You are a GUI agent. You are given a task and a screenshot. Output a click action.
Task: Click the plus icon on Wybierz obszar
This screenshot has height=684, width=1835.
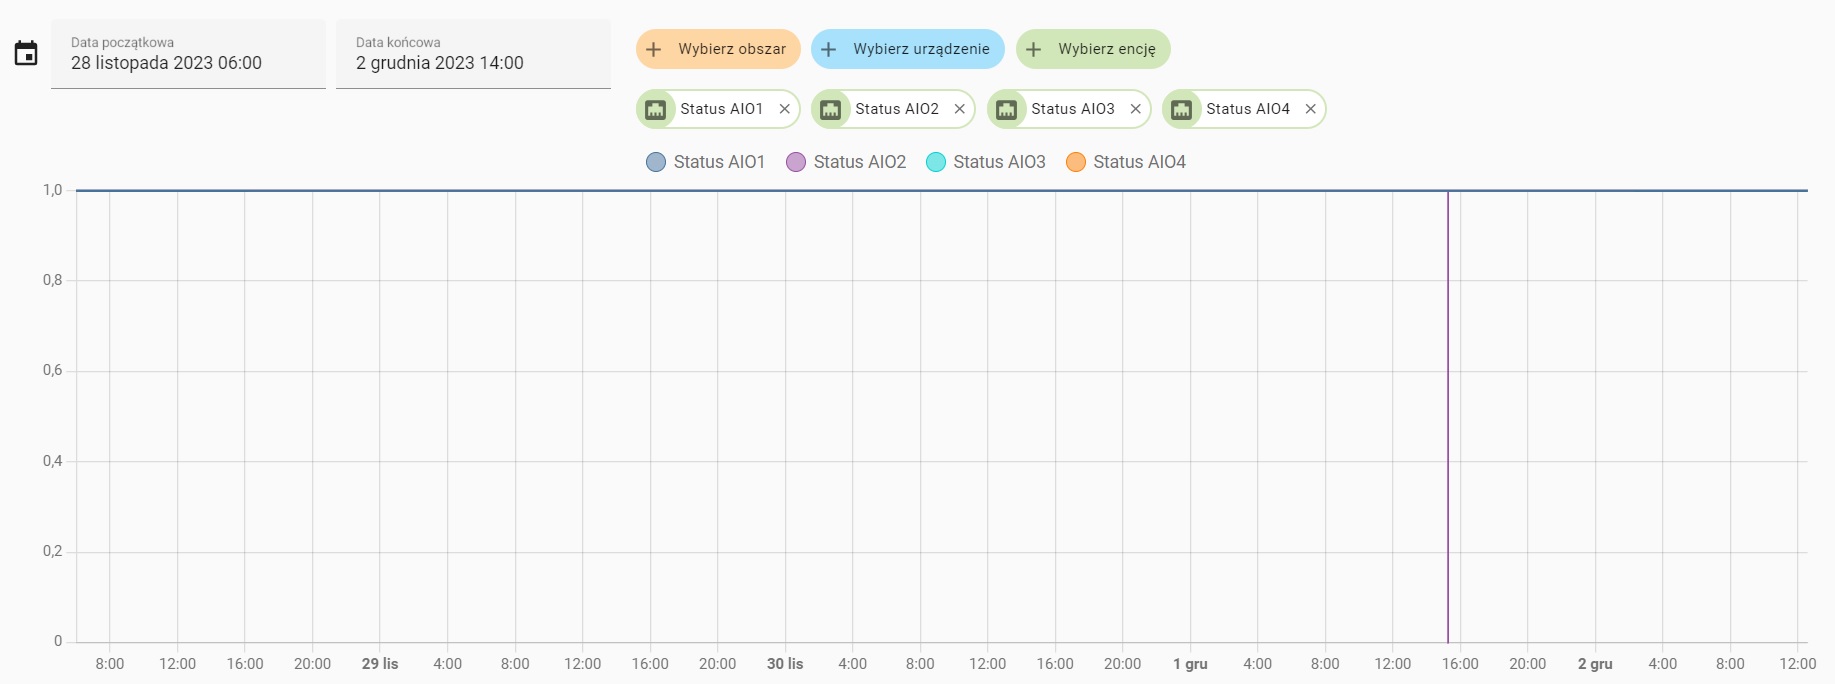click(x=654, y=49)
